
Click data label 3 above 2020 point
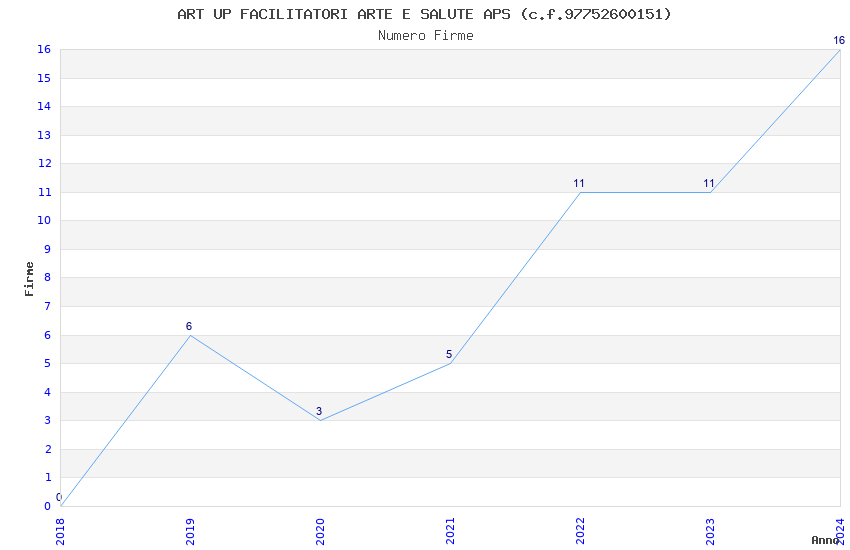coord(319,411)
